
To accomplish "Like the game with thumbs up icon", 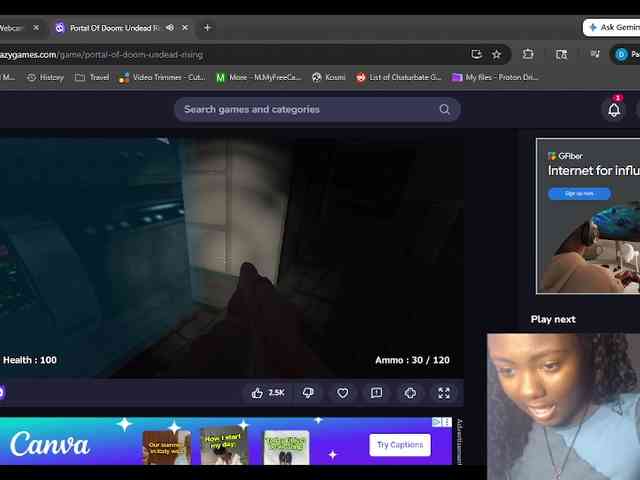I will point(257,393).
